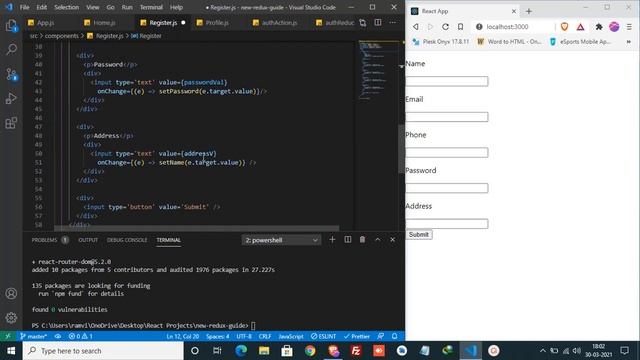Open the Edit menu
The height and width of the screenshot is (360, 640).
tap(42, 7)
